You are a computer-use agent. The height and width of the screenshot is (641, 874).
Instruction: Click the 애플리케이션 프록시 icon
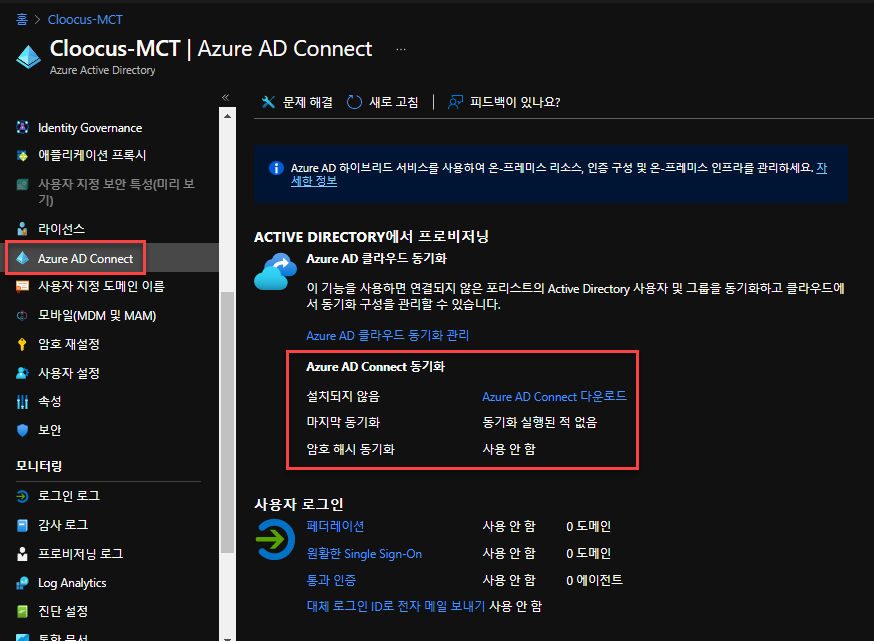click(22, 156)
